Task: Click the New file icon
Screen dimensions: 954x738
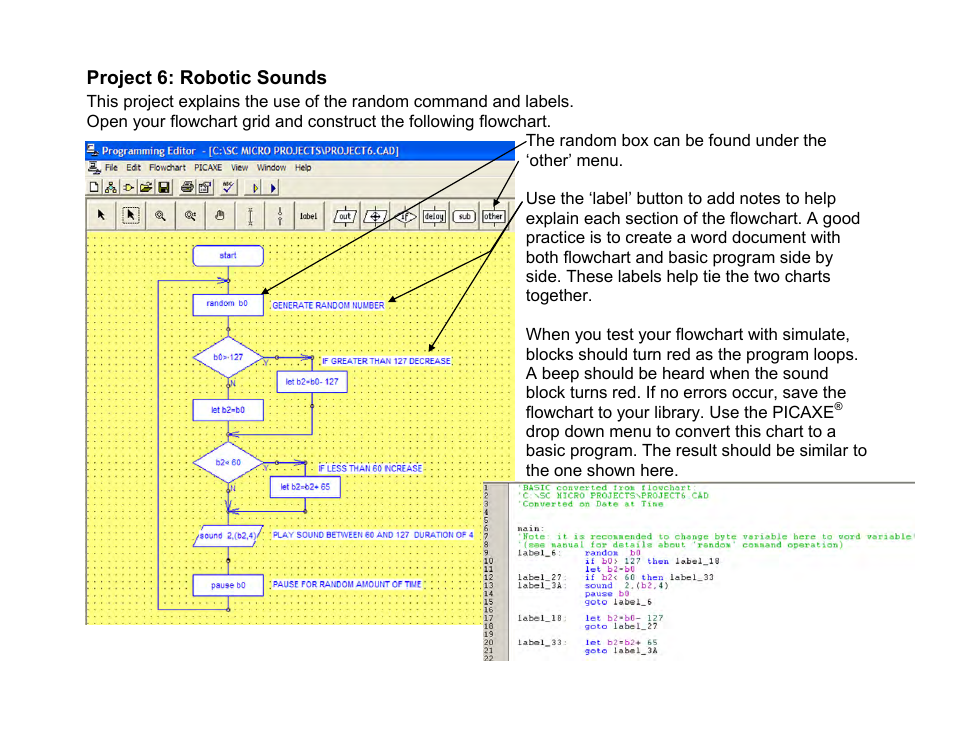Action: [94, 187]
